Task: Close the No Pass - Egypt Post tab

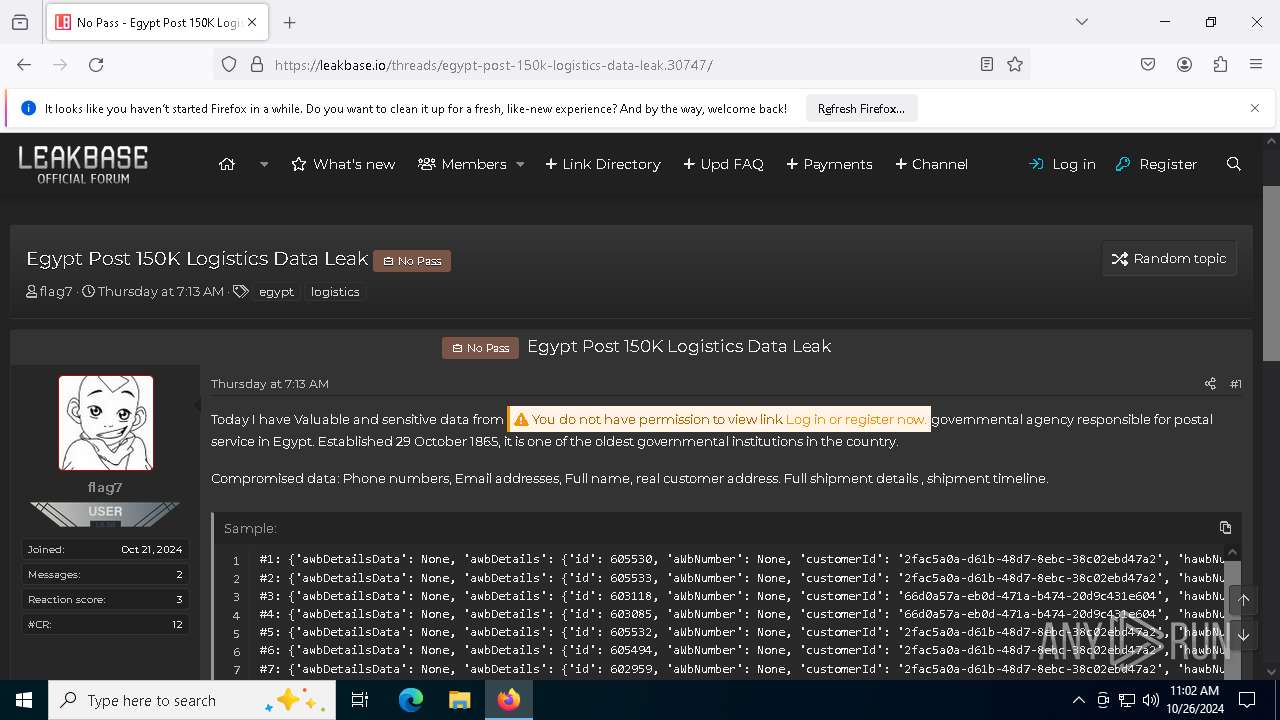Action: coord(252,22)
